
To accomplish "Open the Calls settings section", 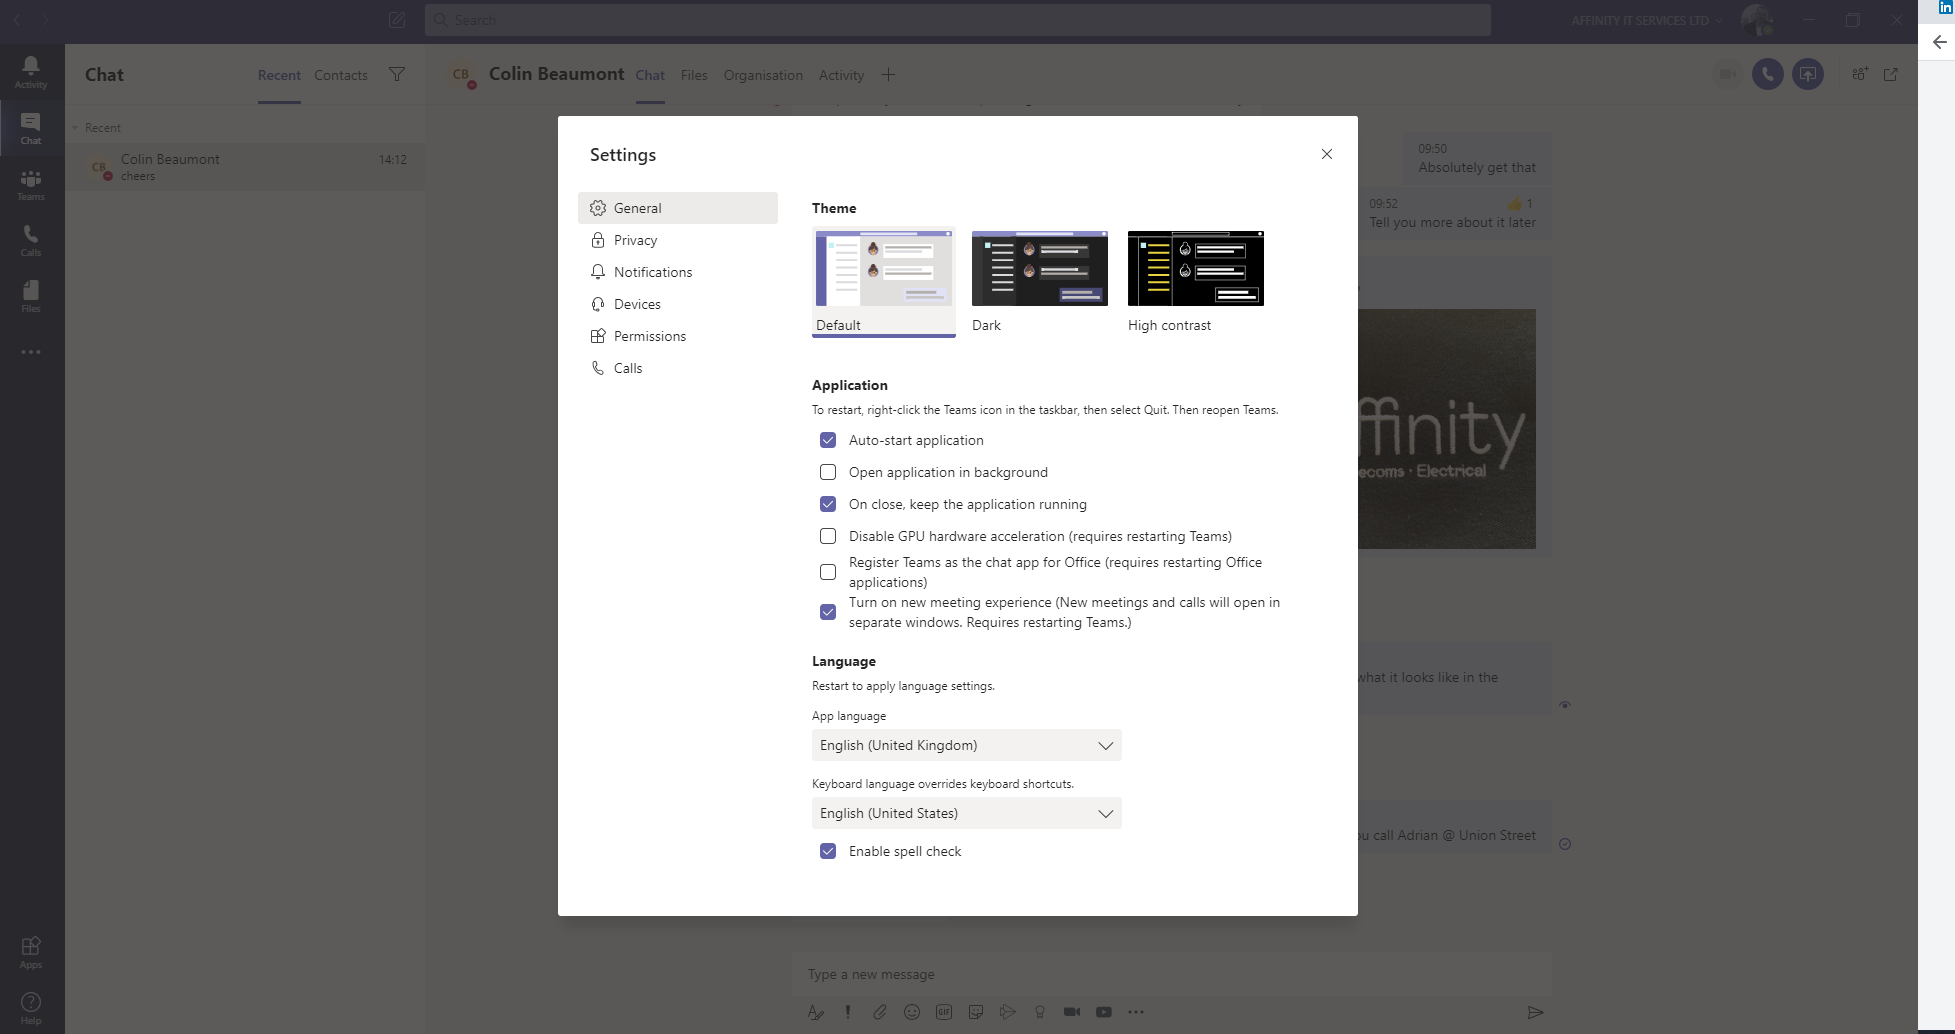I will pyautogui.click(x=678, y=368).
